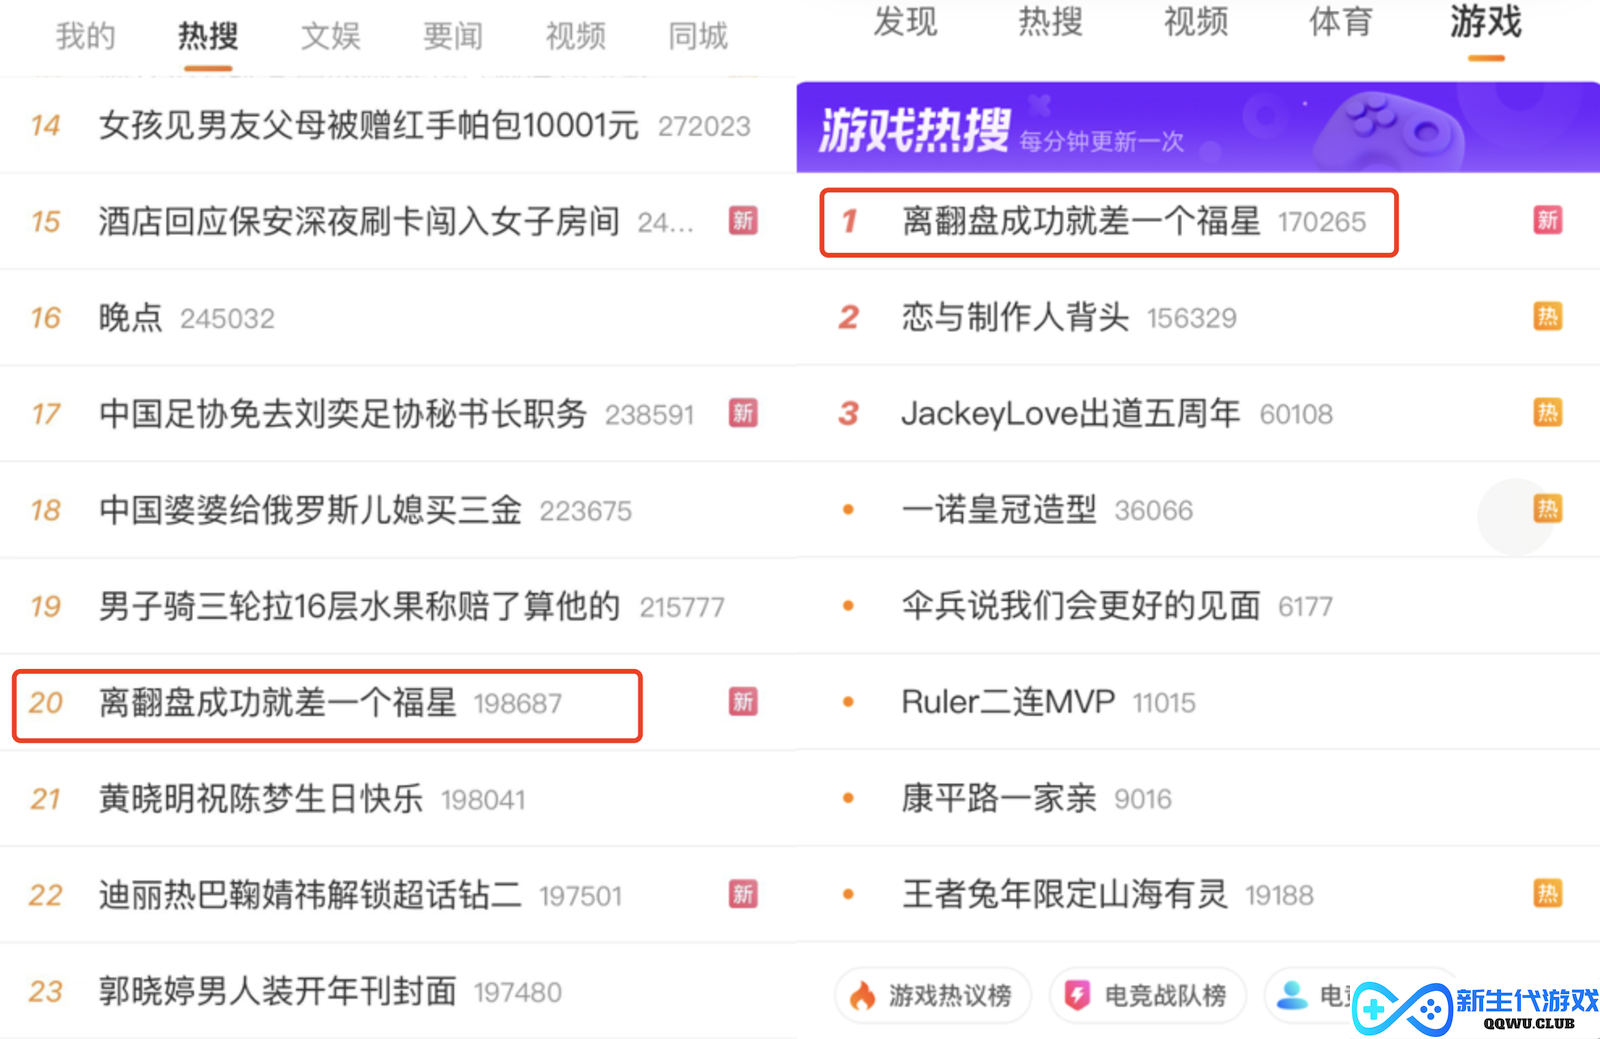Open the 同城 tab
This screenshot has height=1039, width=1600.
point(698,37)
